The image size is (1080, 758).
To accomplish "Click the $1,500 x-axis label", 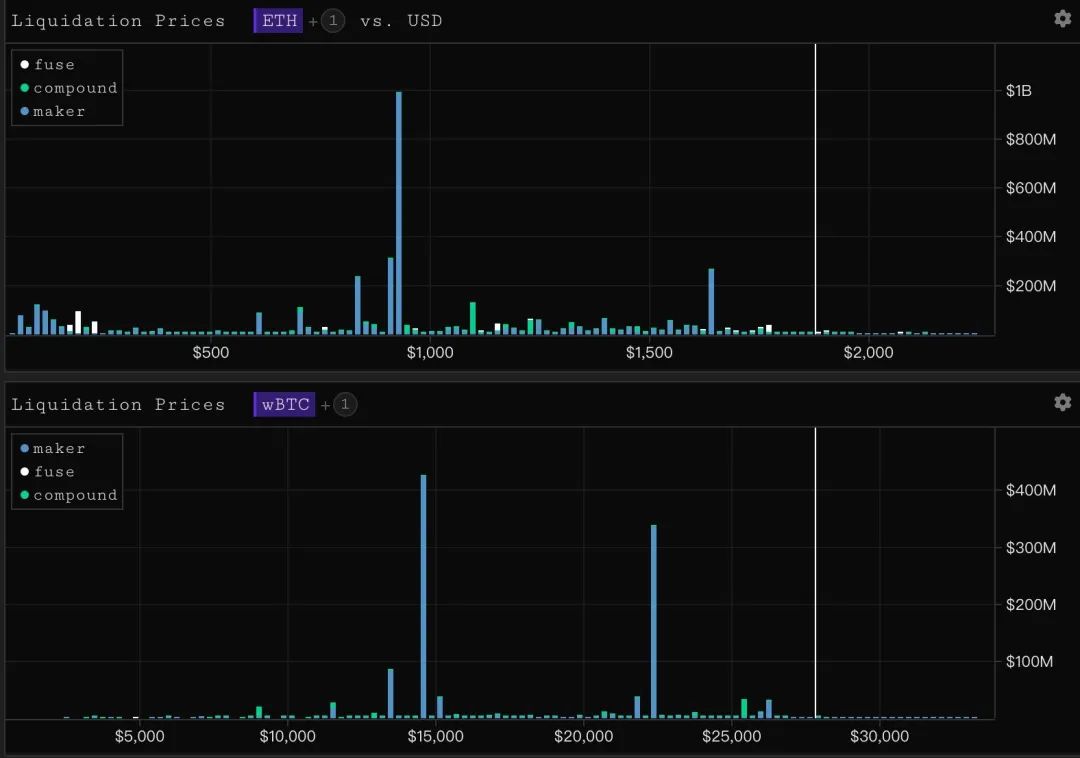I will [649, 352].
